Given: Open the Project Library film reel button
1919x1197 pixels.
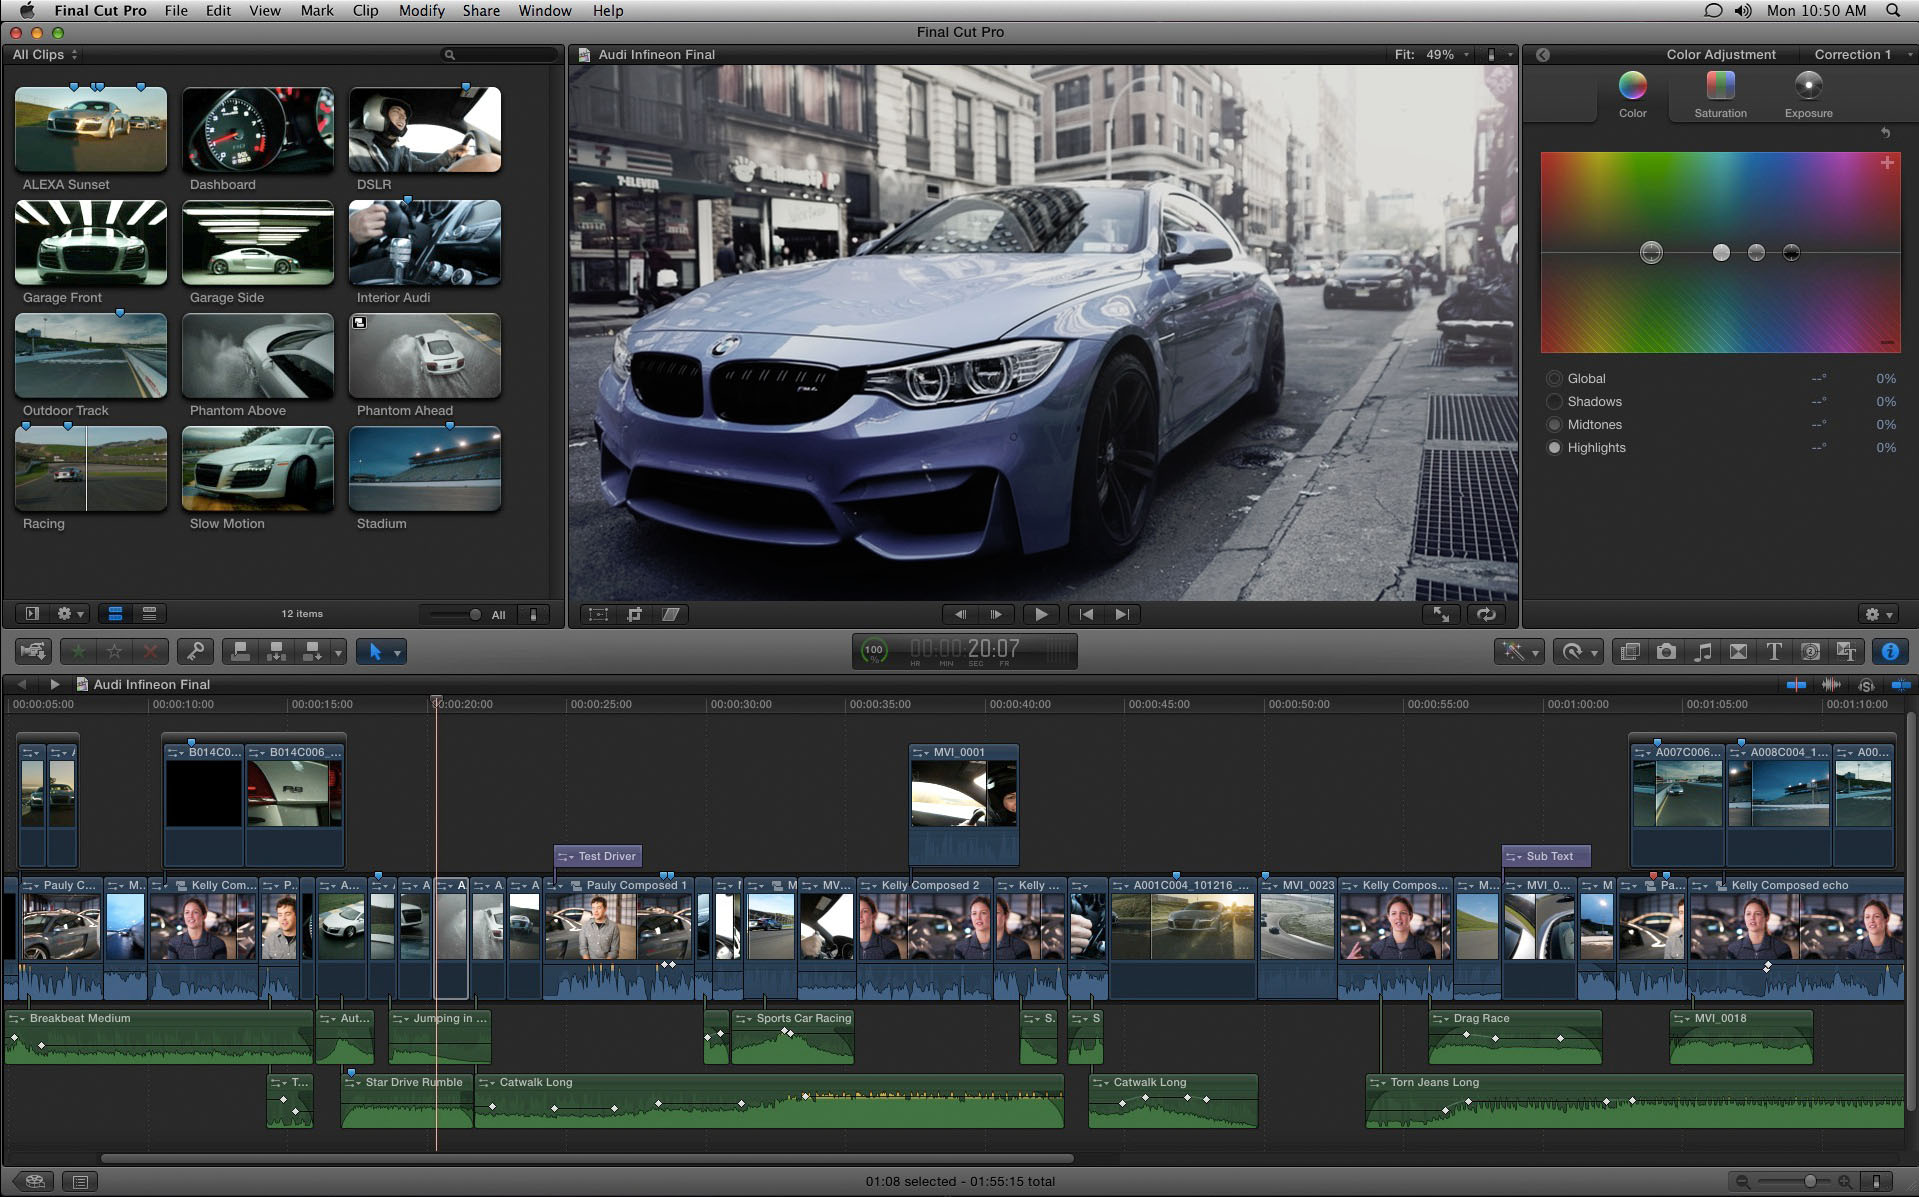Looking at the screenshot, I should 34,1182.
